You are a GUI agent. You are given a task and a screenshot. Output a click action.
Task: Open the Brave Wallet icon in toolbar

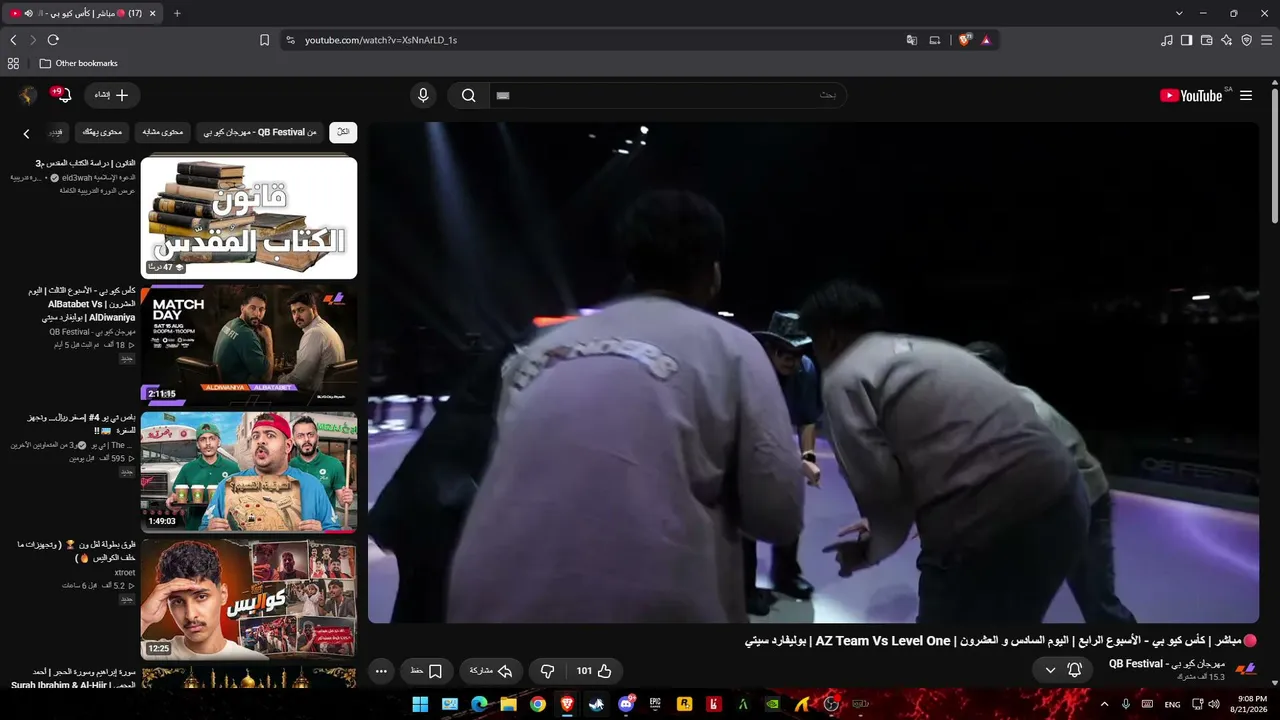point(1206,40)
